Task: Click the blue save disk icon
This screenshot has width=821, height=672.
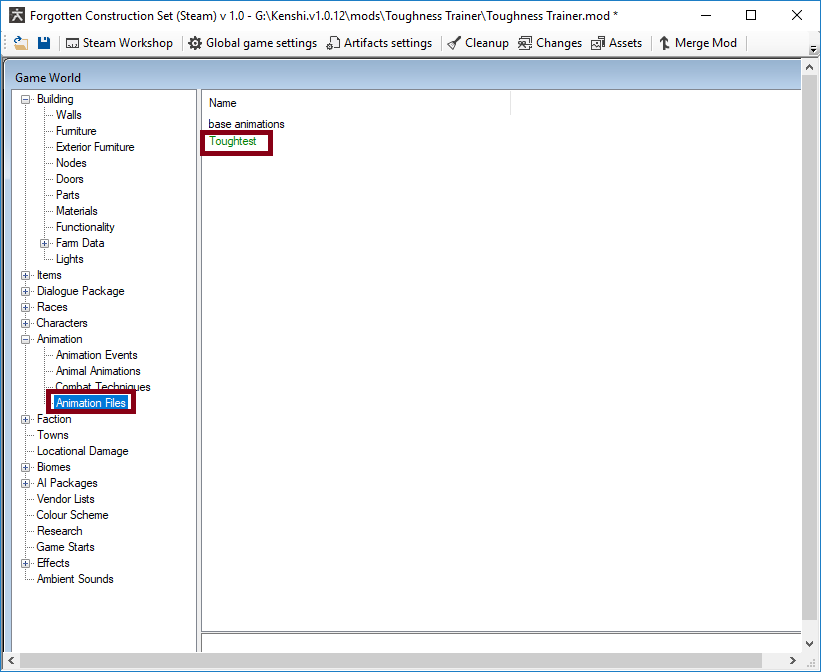Action: click(x=44, y=43)
